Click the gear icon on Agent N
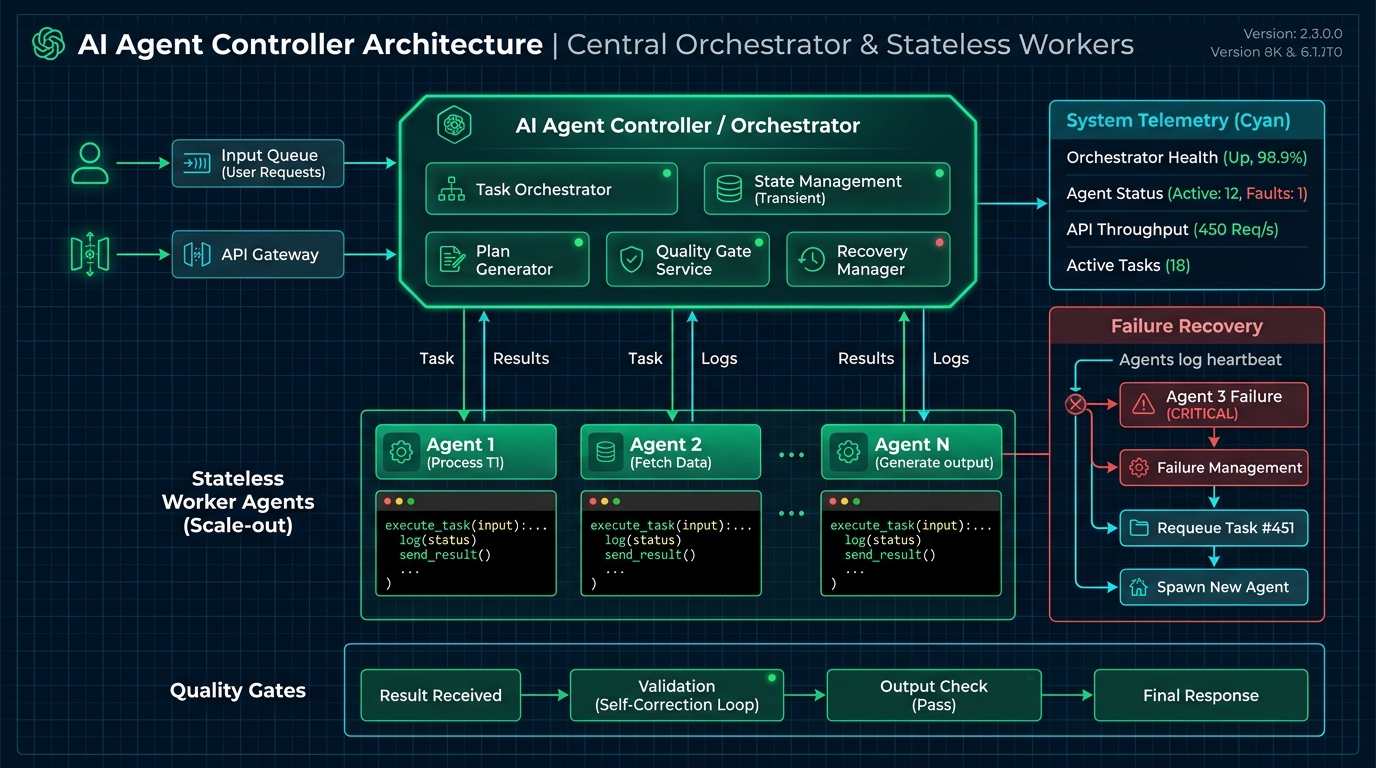 [849, 452]
